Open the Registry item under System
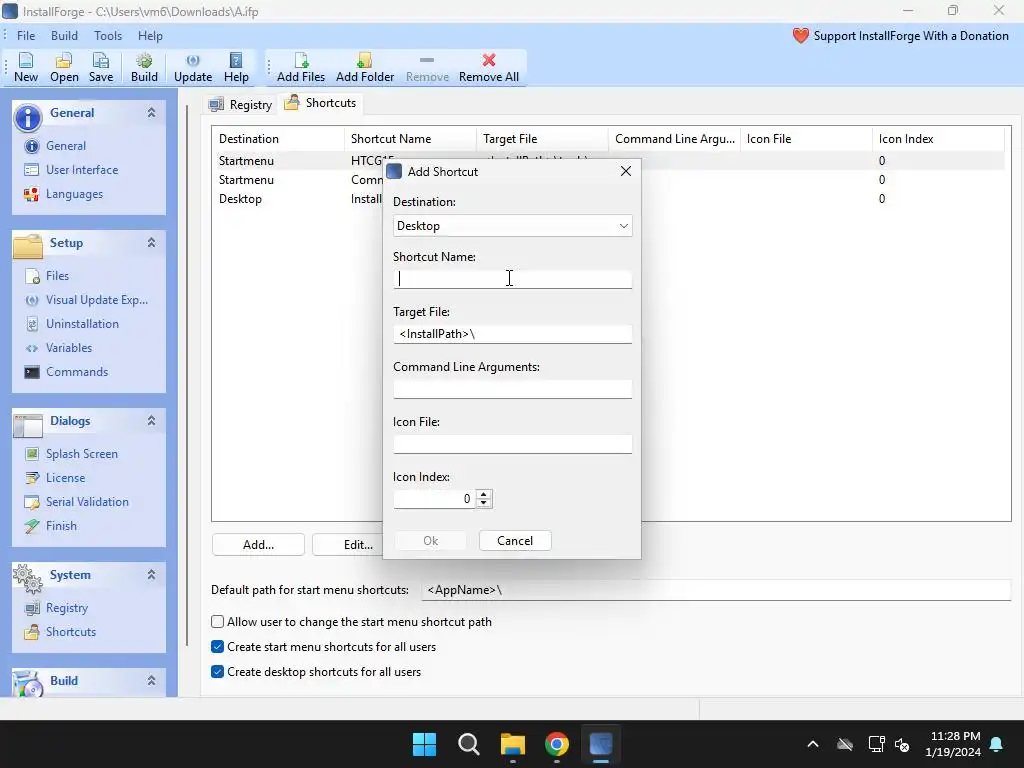 coord(66,608)
